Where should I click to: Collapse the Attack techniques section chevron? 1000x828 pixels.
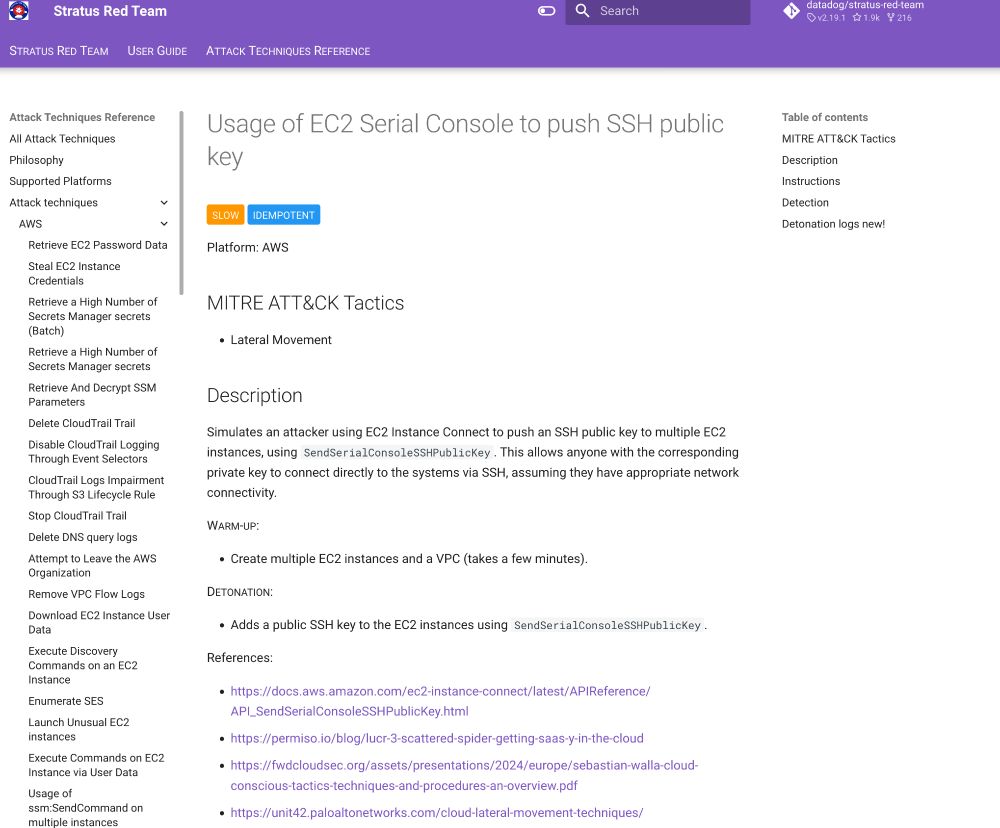[x=164, y=203]
